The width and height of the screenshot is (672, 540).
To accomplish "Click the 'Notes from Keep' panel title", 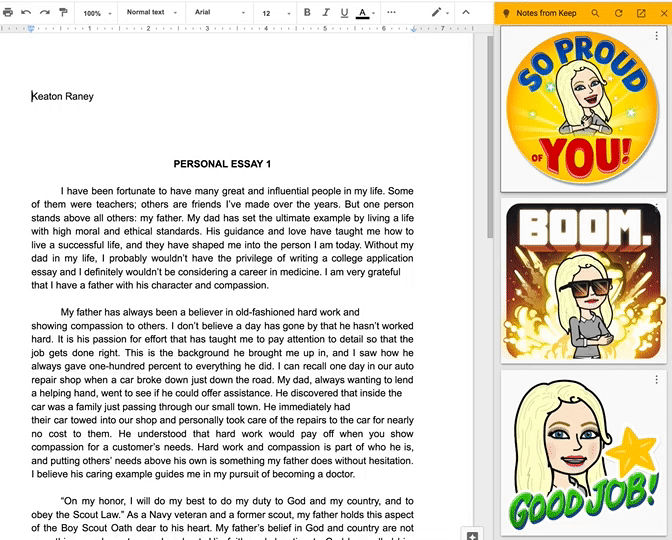I will (x=546, y=13).
